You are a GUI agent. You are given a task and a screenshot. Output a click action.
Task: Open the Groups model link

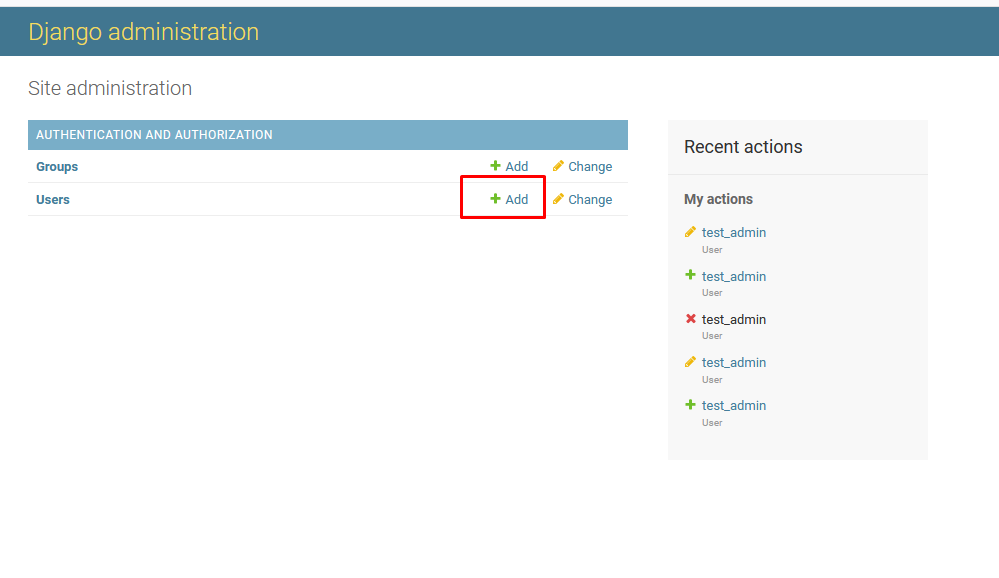click(57, 166)
